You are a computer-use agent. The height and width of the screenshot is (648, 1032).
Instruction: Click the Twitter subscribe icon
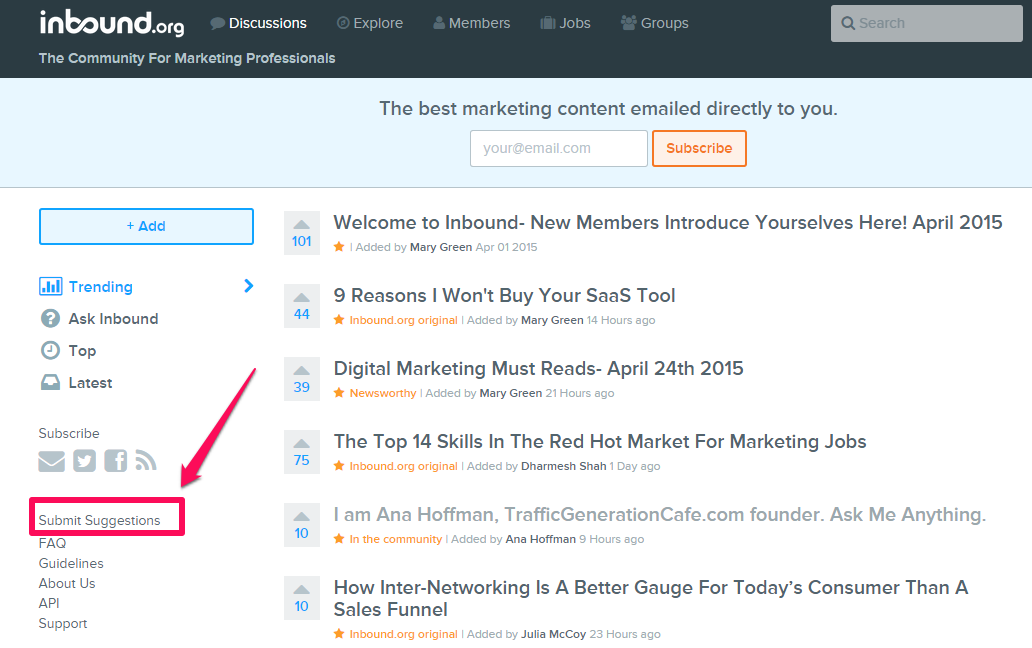[84, 461]
